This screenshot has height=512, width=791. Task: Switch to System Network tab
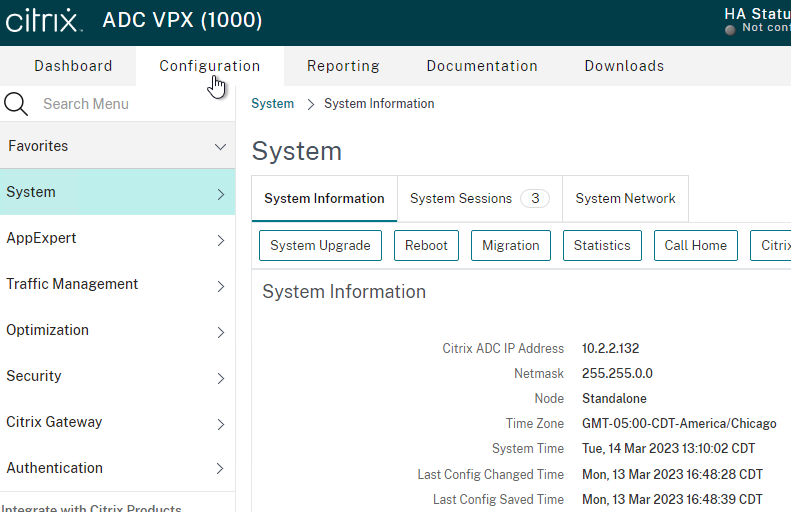click(626, 199)
